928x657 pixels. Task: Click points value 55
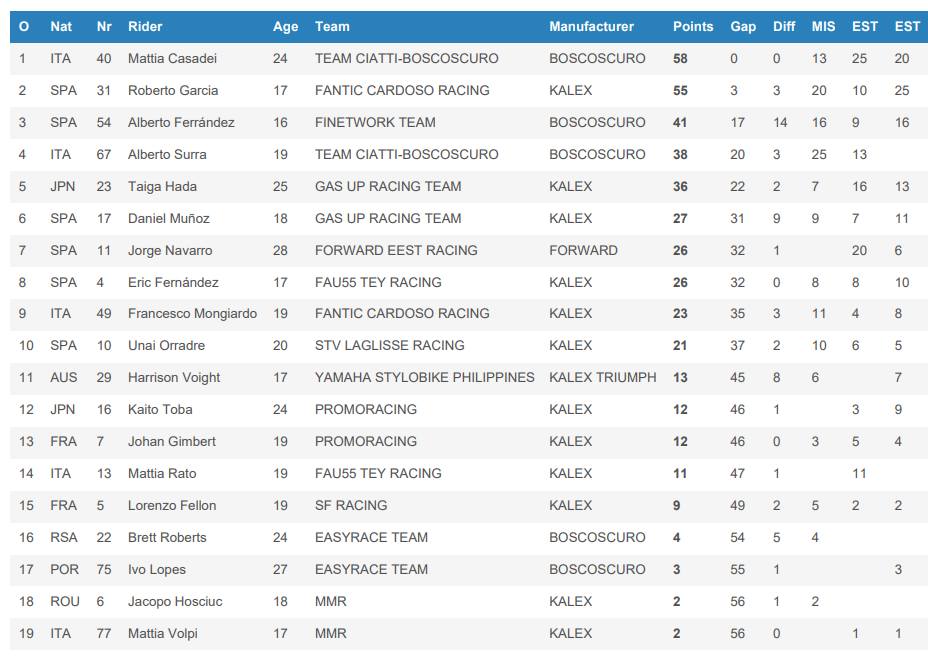(x=680, y=91)
